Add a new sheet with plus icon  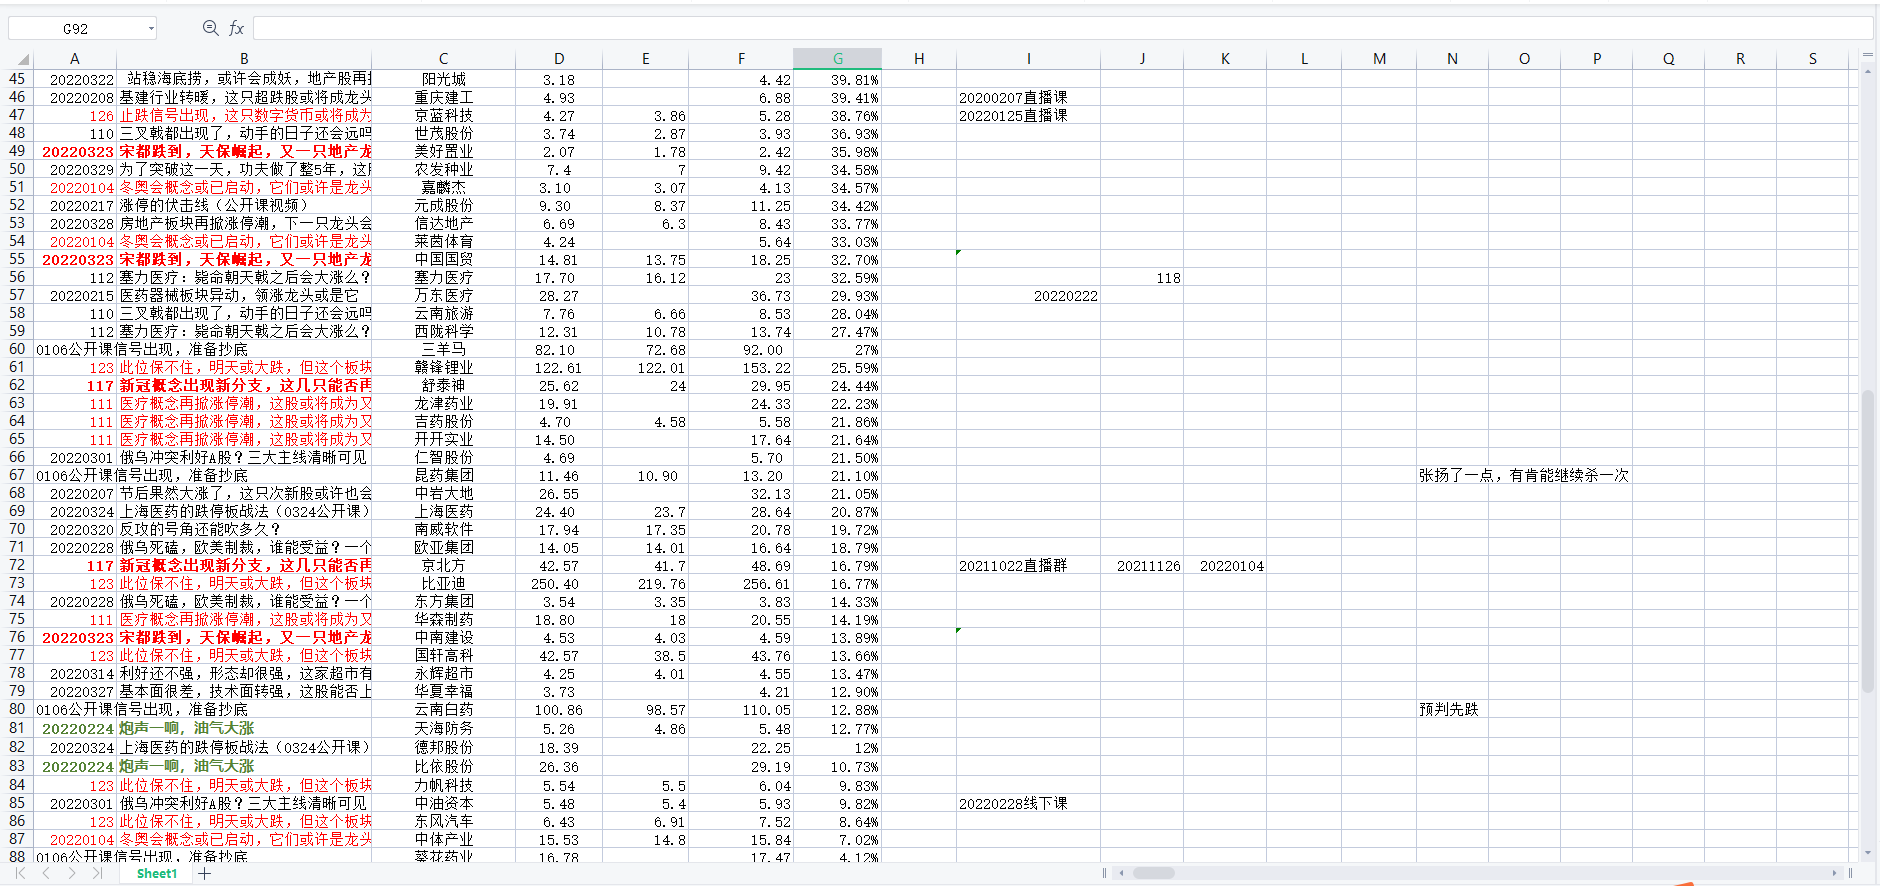(x=205, y=873)
